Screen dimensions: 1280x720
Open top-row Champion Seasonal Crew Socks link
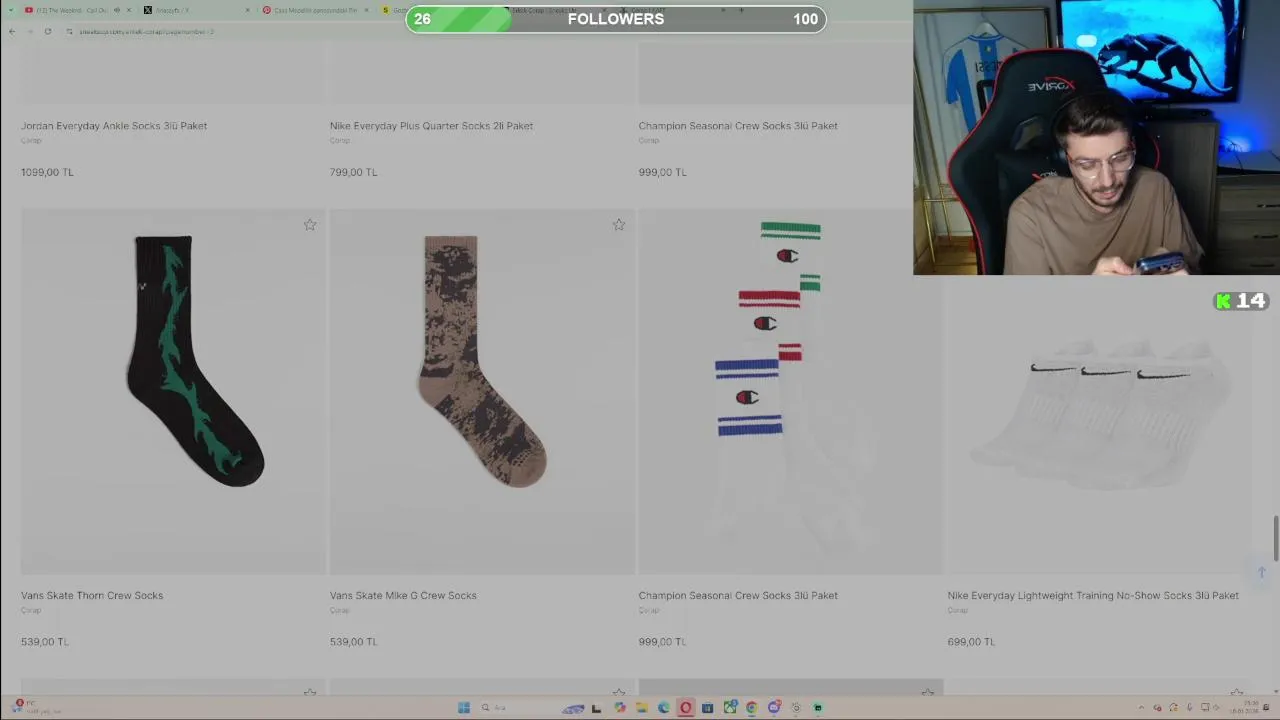click(738, 126)
